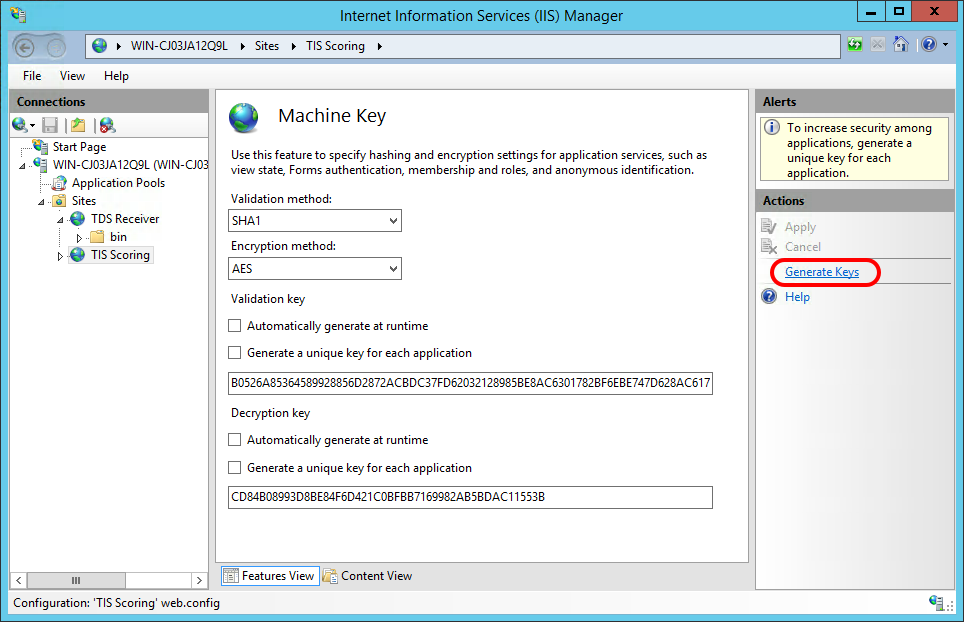This screenshot has height=622, width=964.
Task: Click the Connections scrollbar right arrow
Action: pyautogui.click(x=199, y=580)
